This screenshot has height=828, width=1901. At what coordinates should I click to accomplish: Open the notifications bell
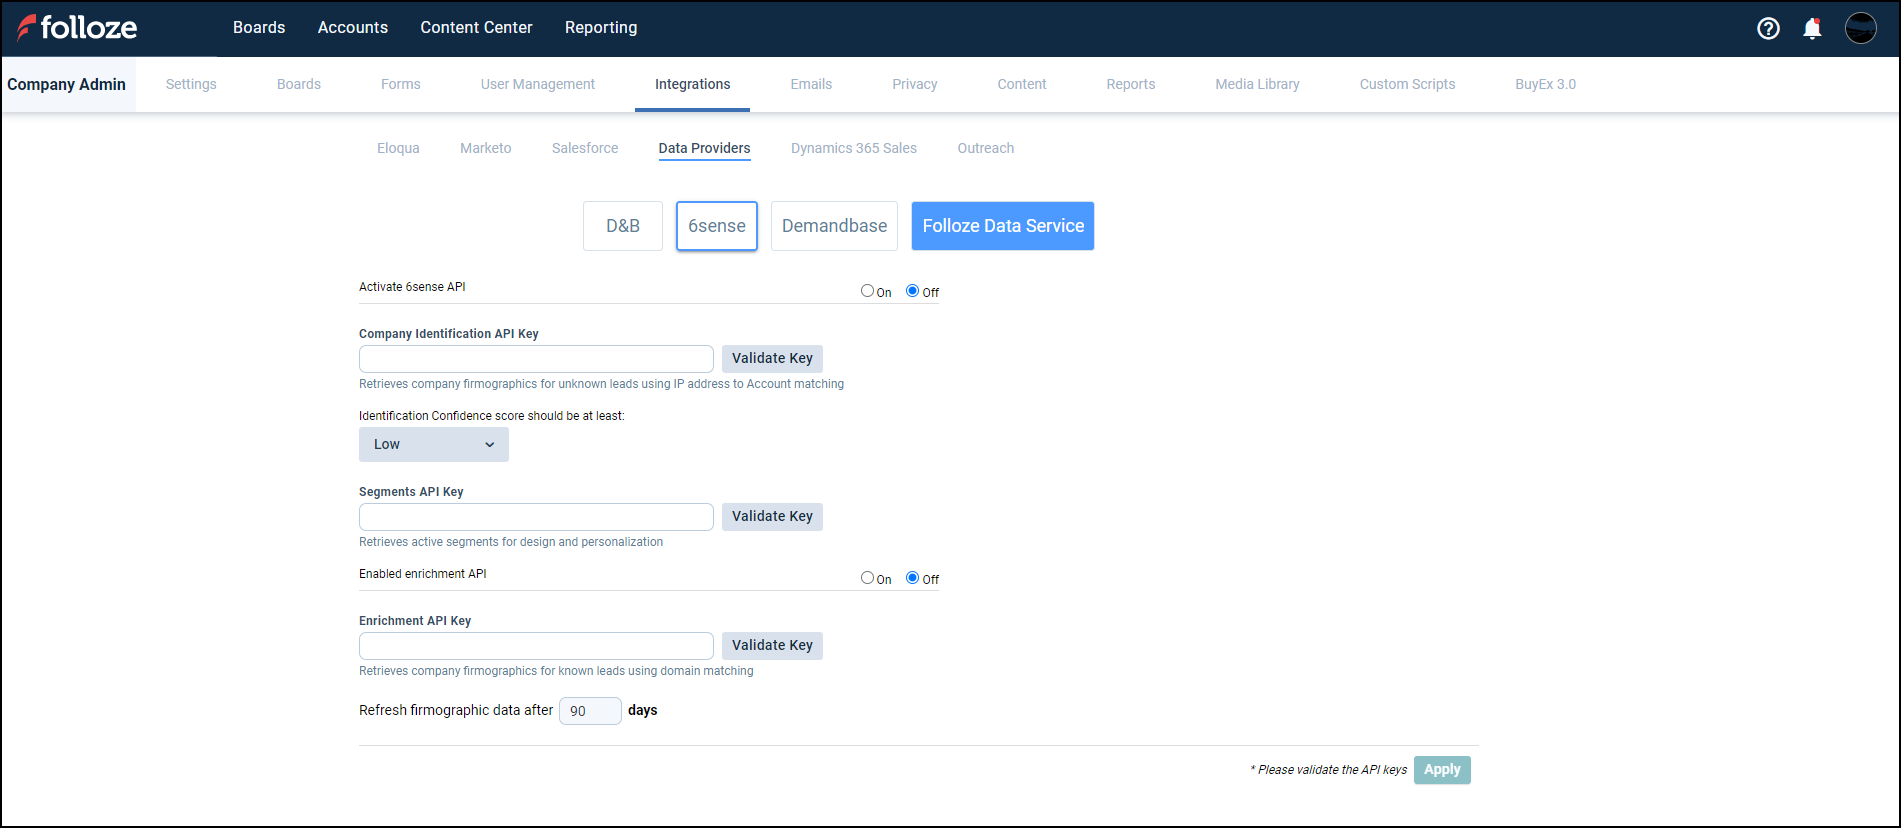pyautogui.click(x=1812, y=28)
